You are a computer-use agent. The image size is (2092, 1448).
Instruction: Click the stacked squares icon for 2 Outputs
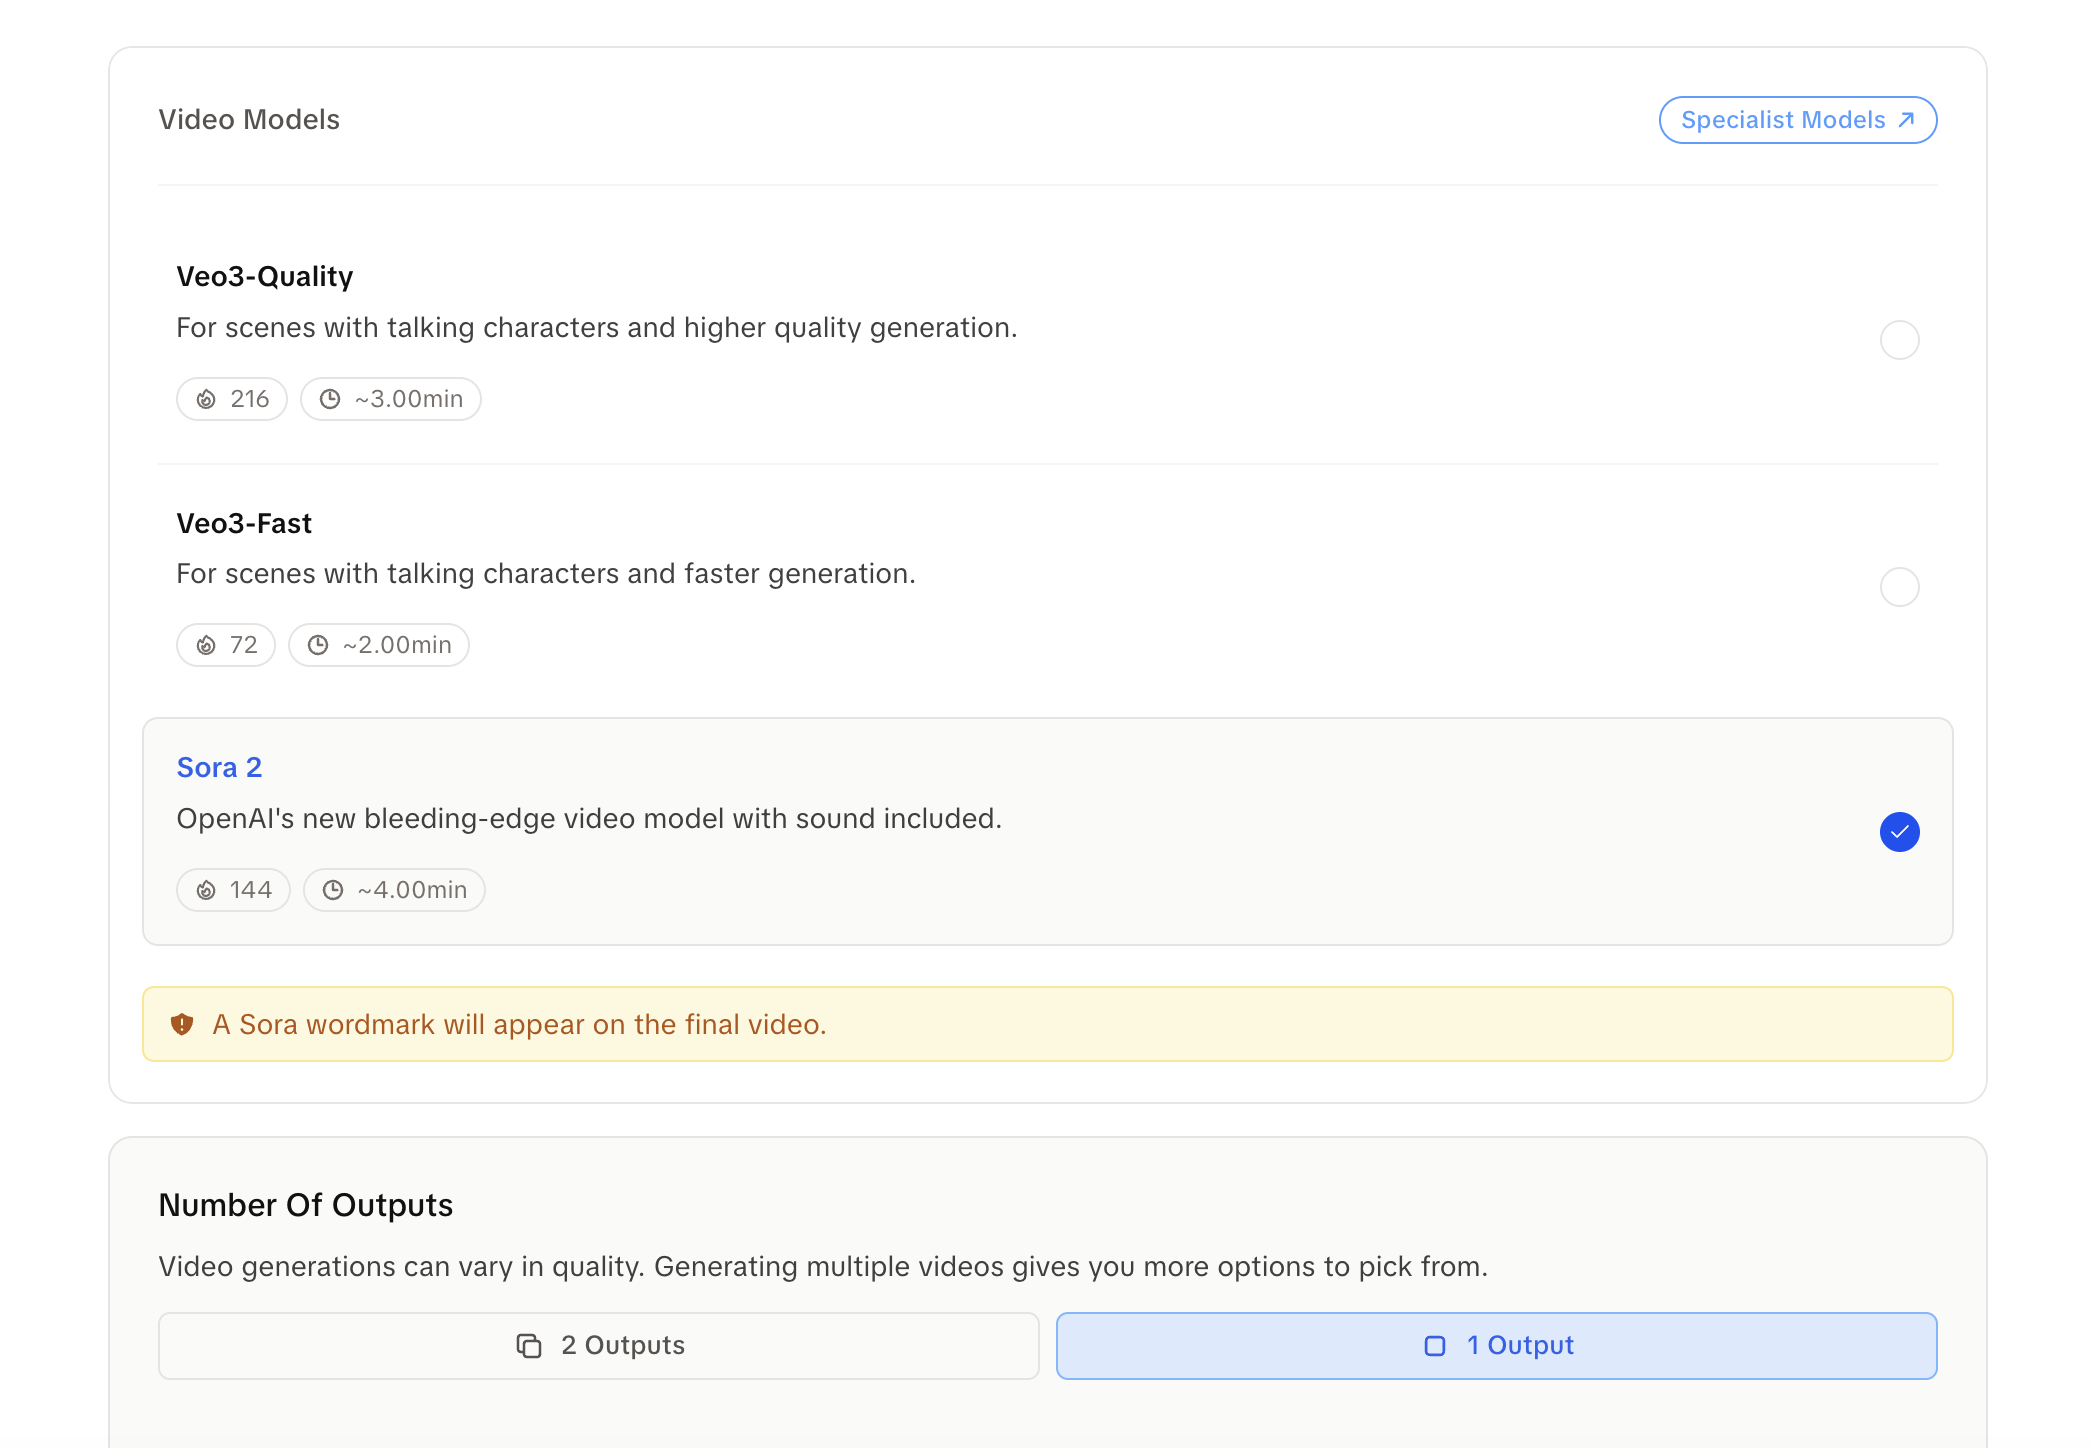click(529, 1346)
